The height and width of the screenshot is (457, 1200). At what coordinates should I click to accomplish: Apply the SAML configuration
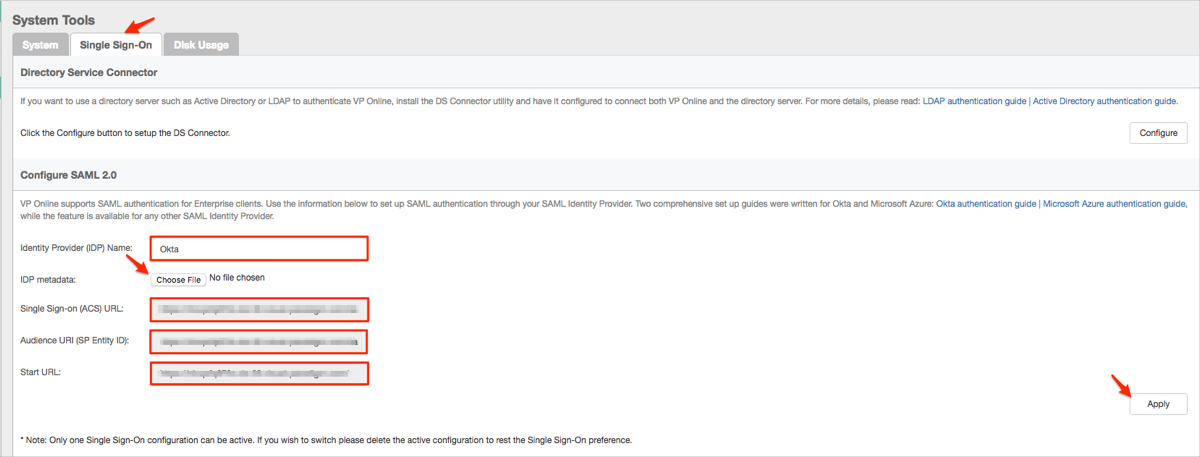1158,404
